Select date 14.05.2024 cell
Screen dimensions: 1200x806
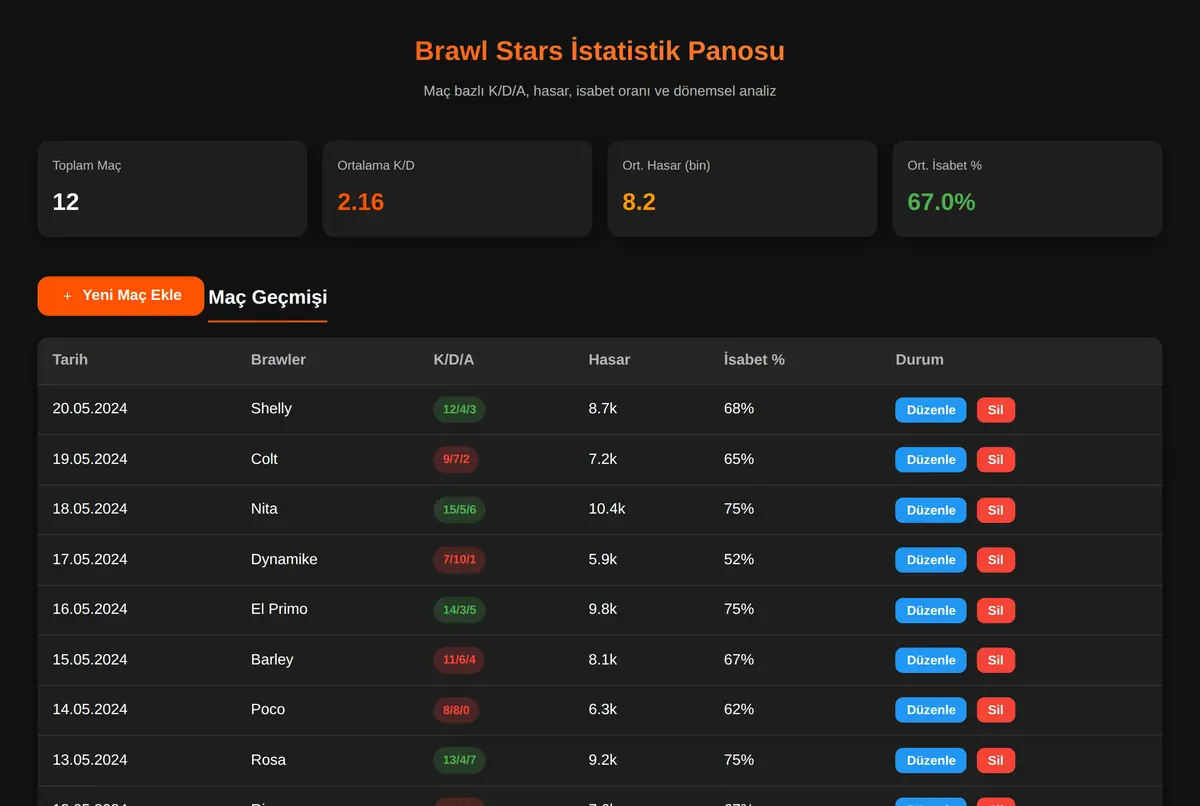(90, 709)
